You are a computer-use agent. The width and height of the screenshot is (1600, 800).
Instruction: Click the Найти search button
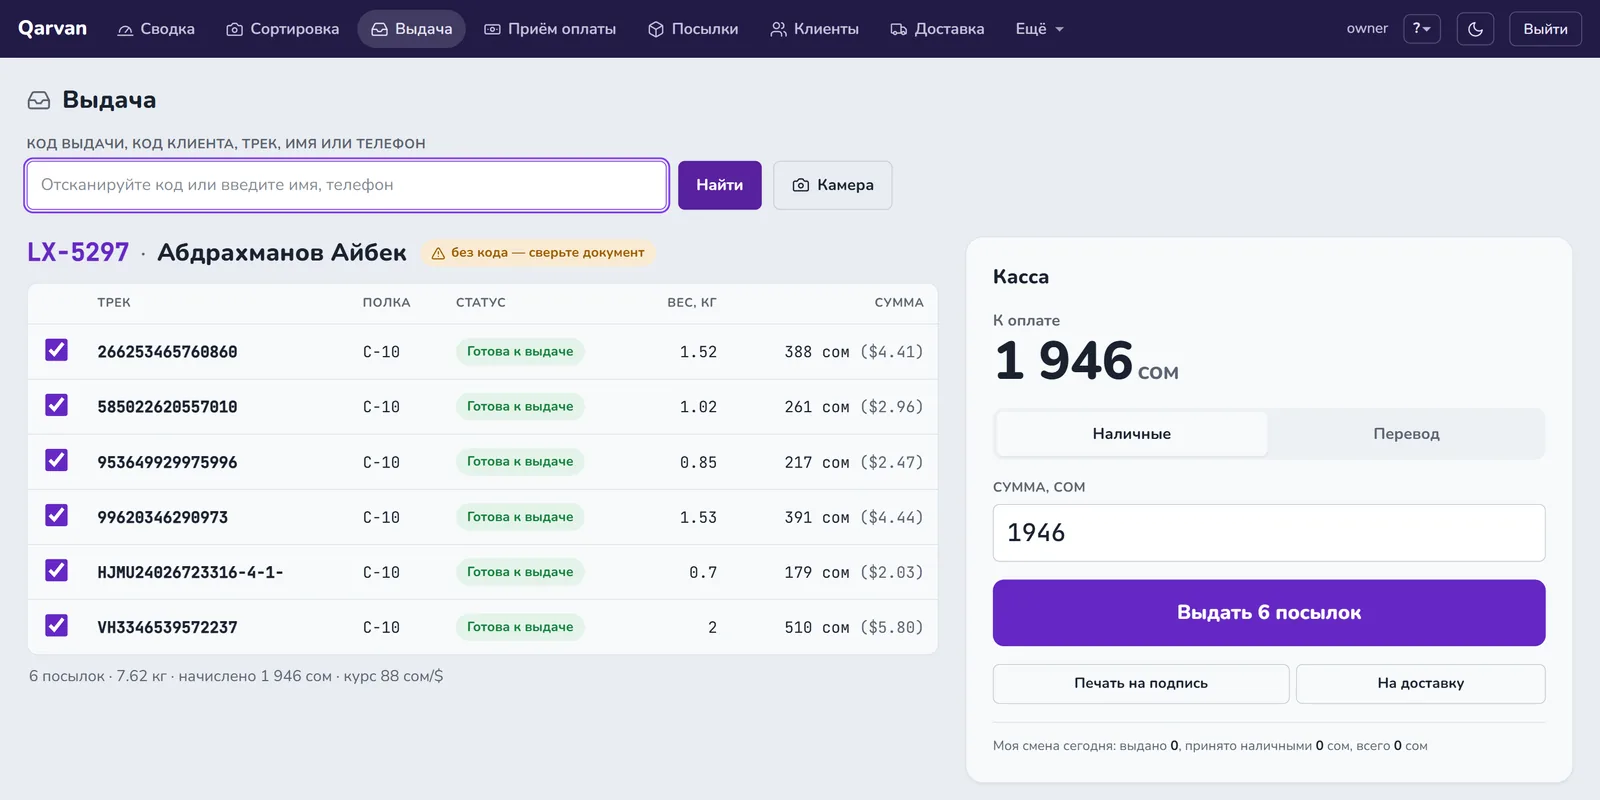coord(720,185)
